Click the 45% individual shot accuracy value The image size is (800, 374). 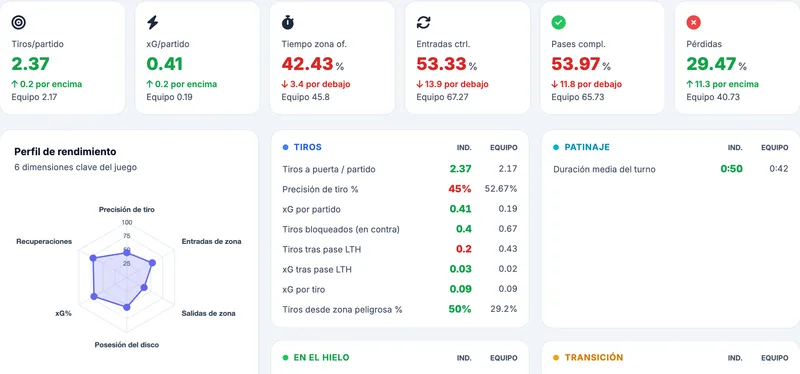(x=460, y=189)
